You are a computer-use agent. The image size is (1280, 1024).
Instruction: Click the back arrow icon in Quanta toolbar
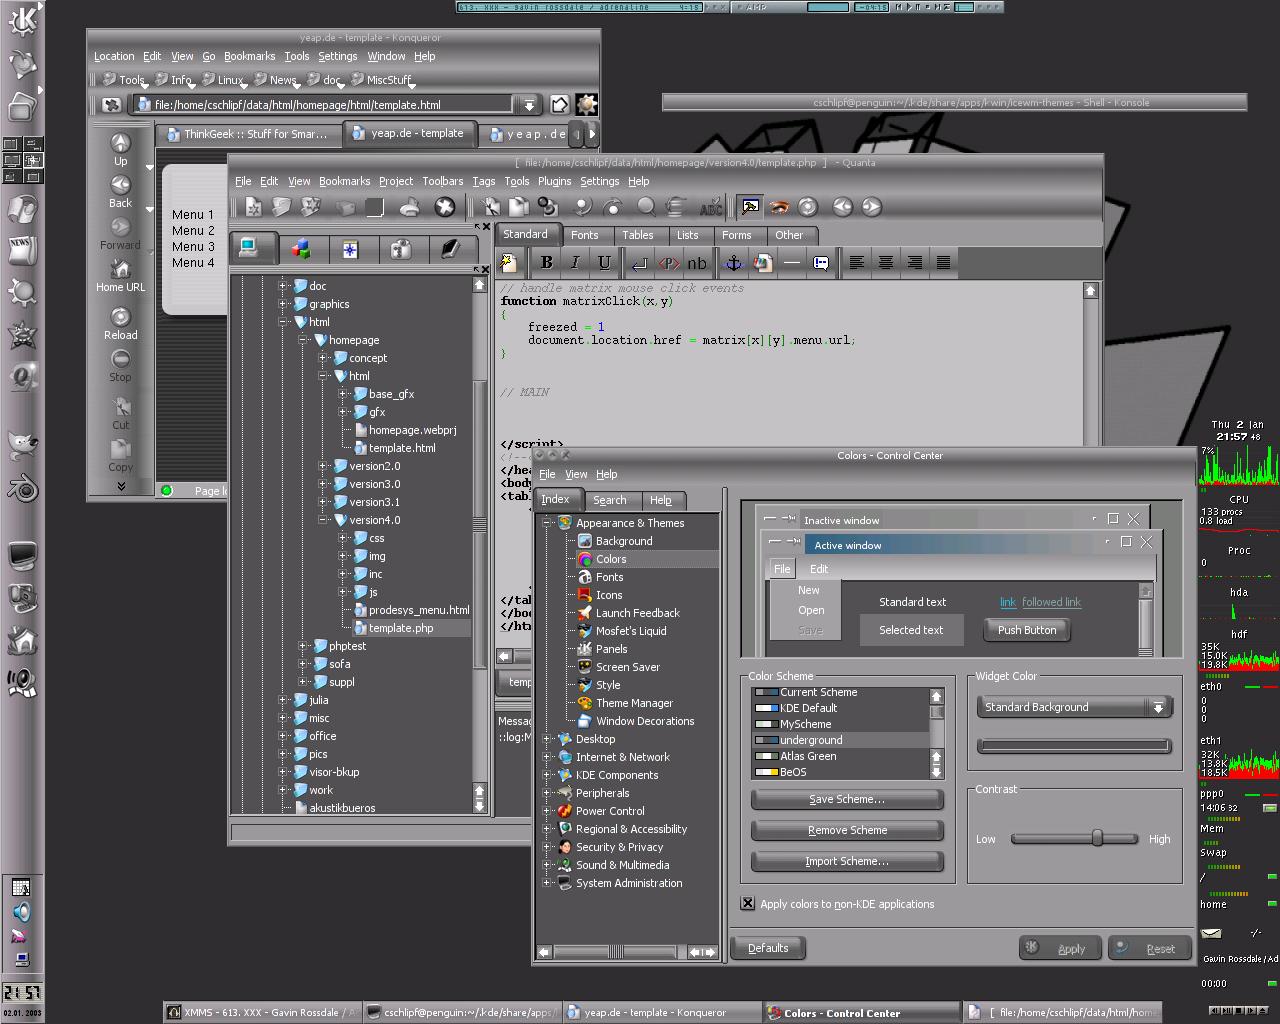point(843,207)
